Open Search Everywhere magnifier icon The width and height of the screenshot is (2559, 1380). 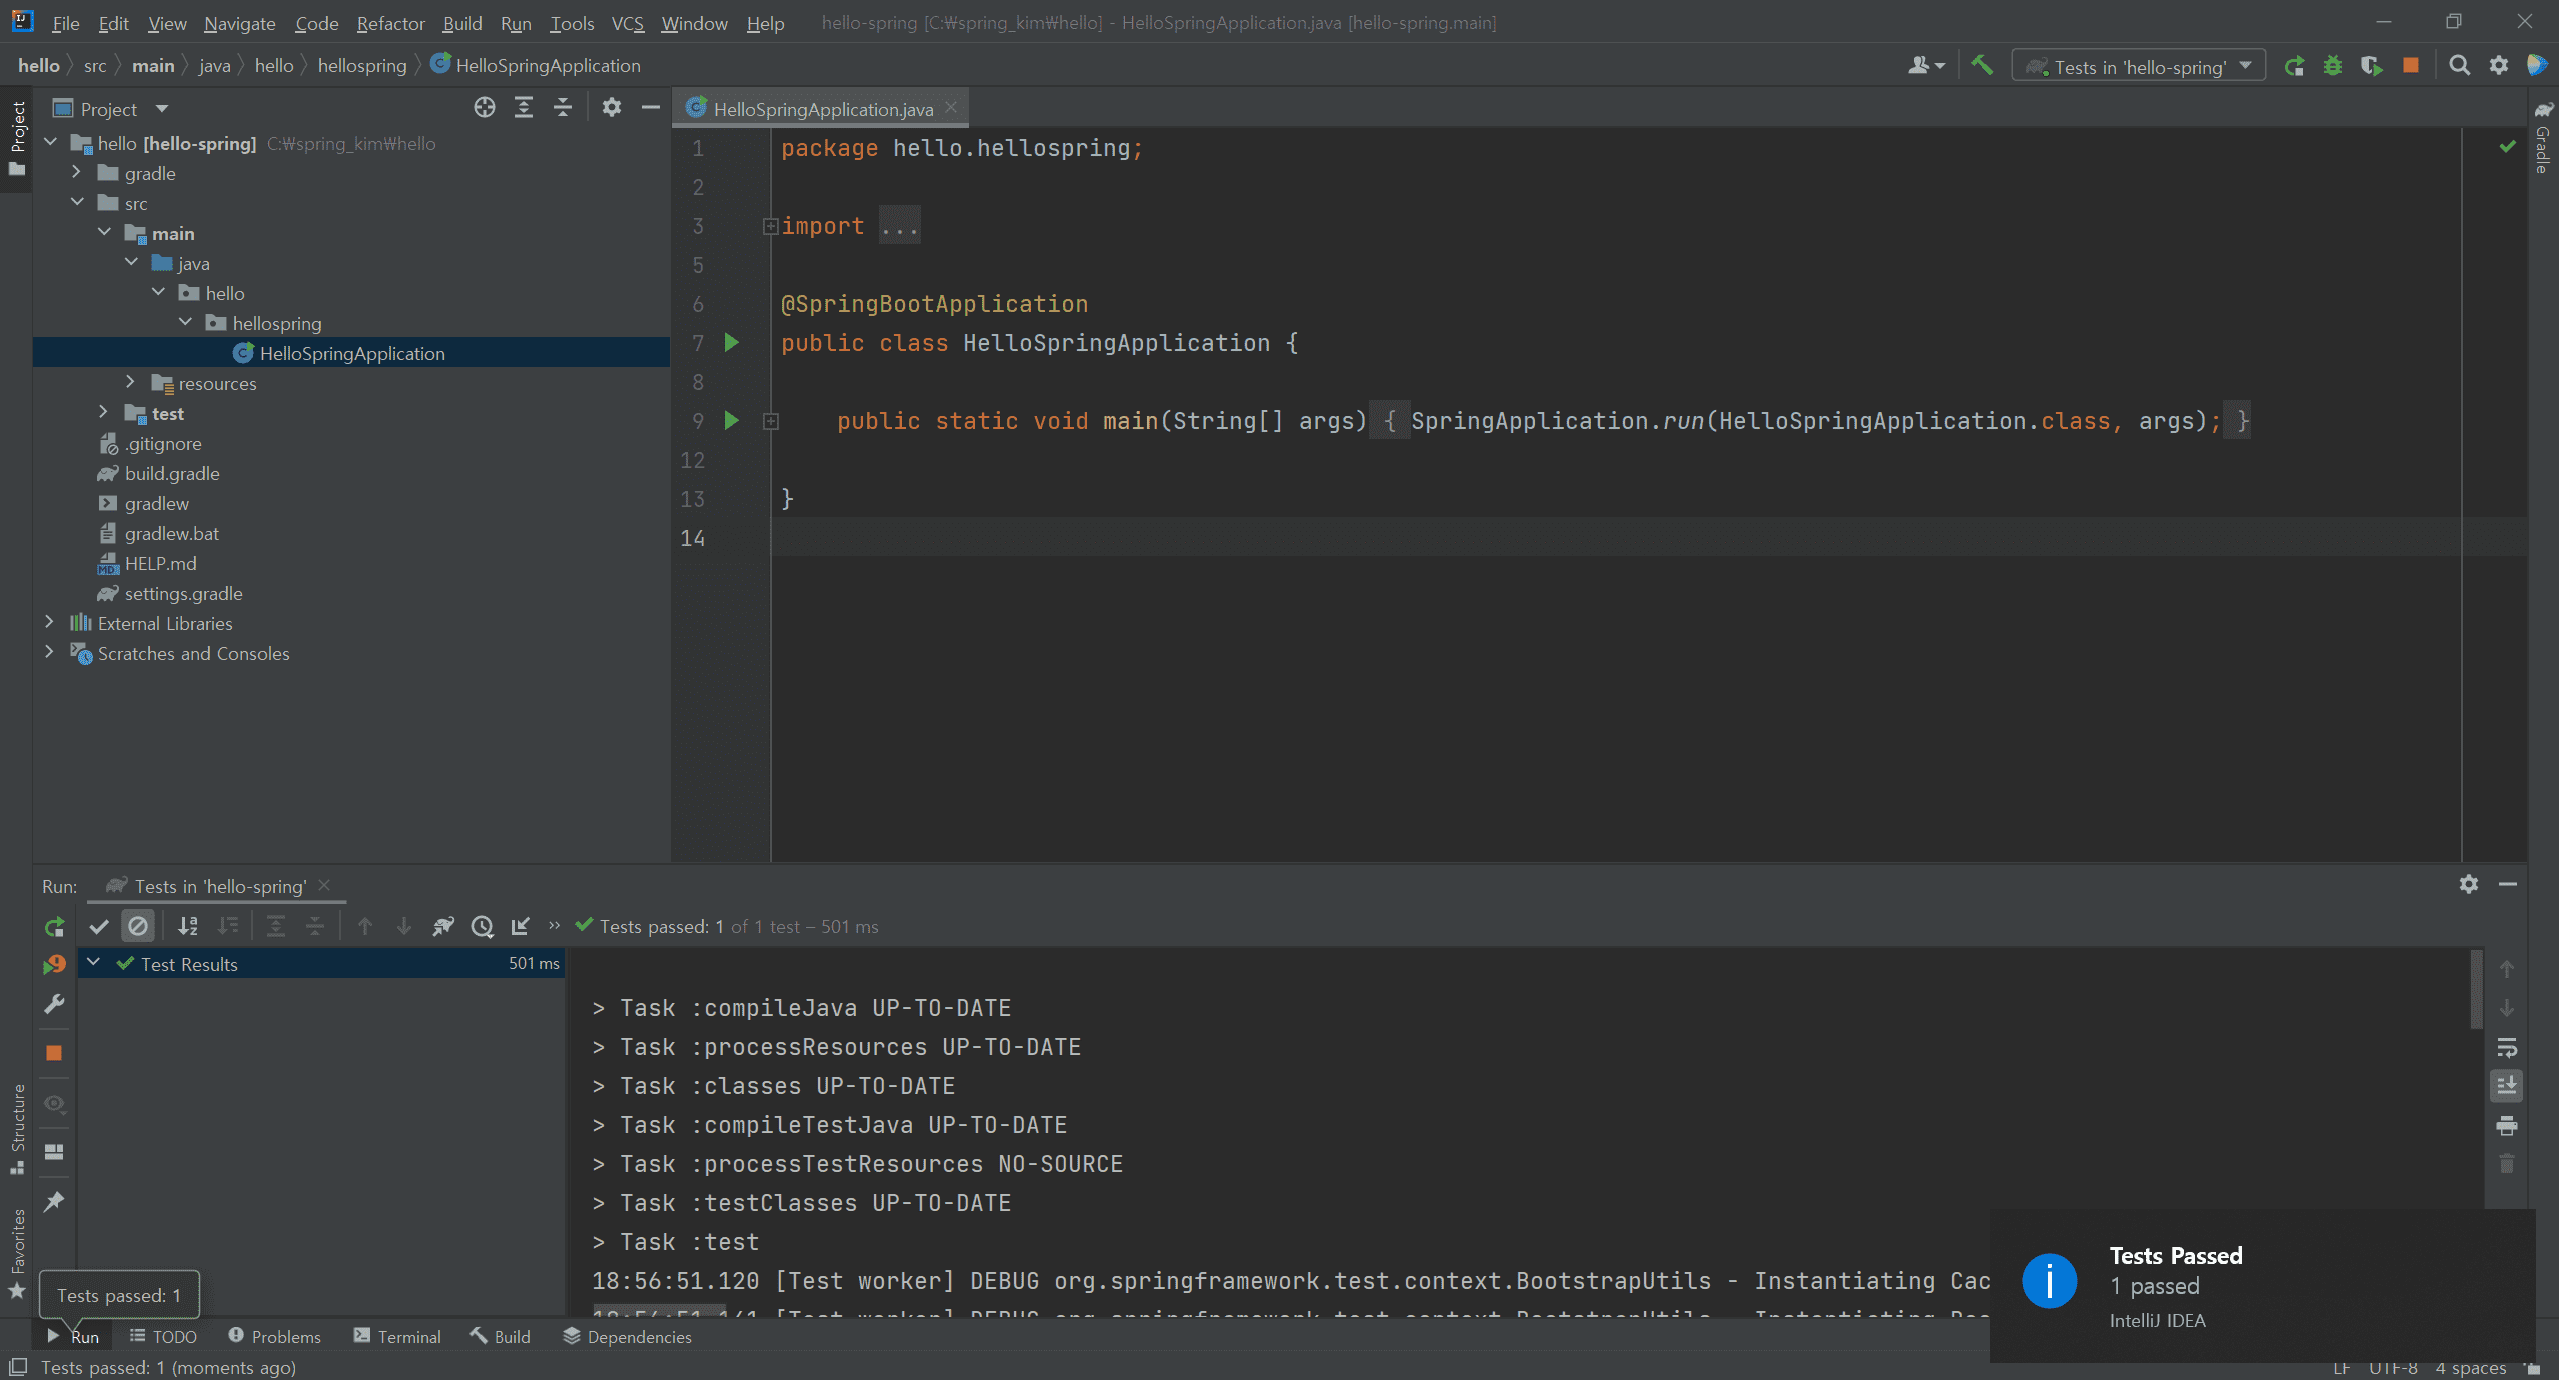pos(2459,66)
